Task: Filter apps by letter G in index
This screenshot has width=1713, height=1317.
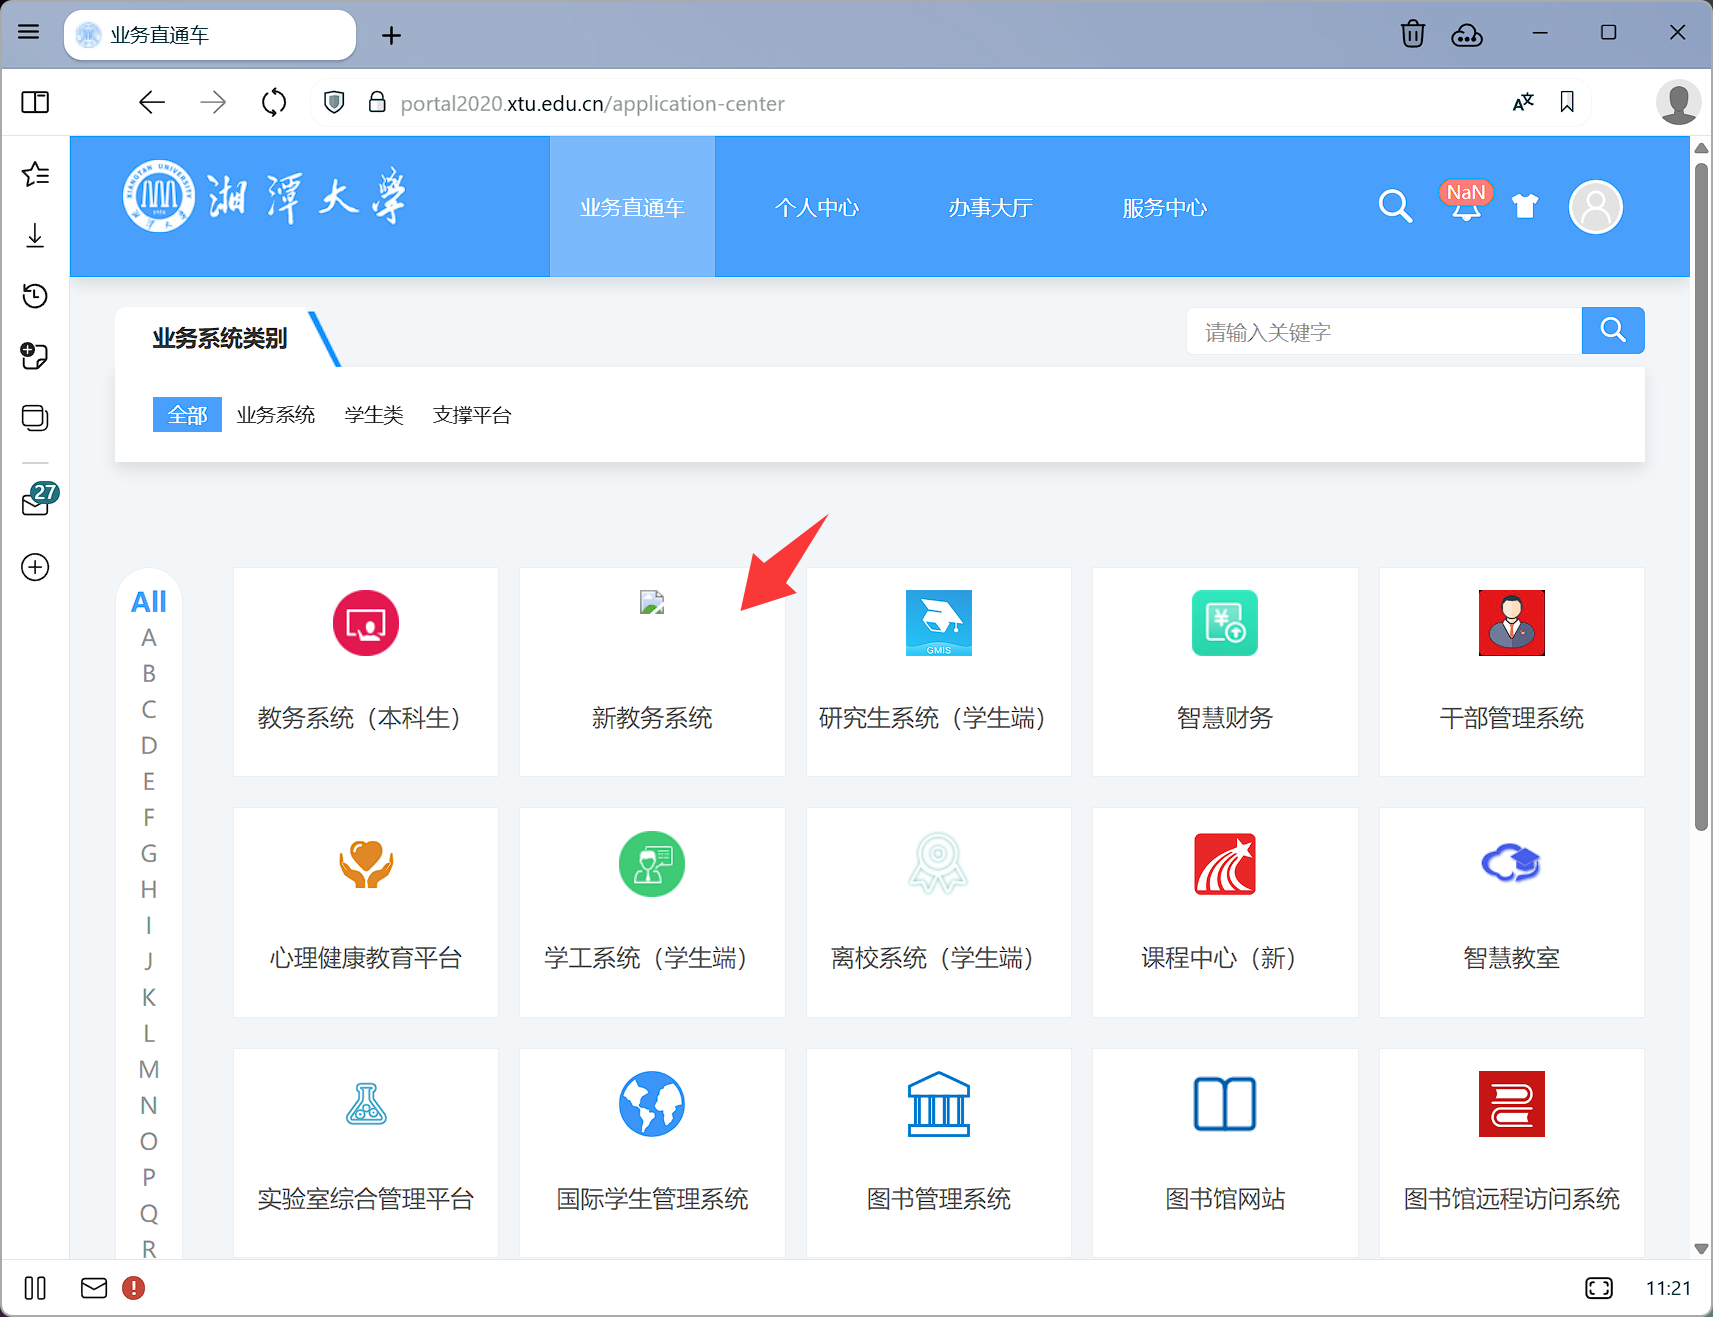Action: coord(149,853)
